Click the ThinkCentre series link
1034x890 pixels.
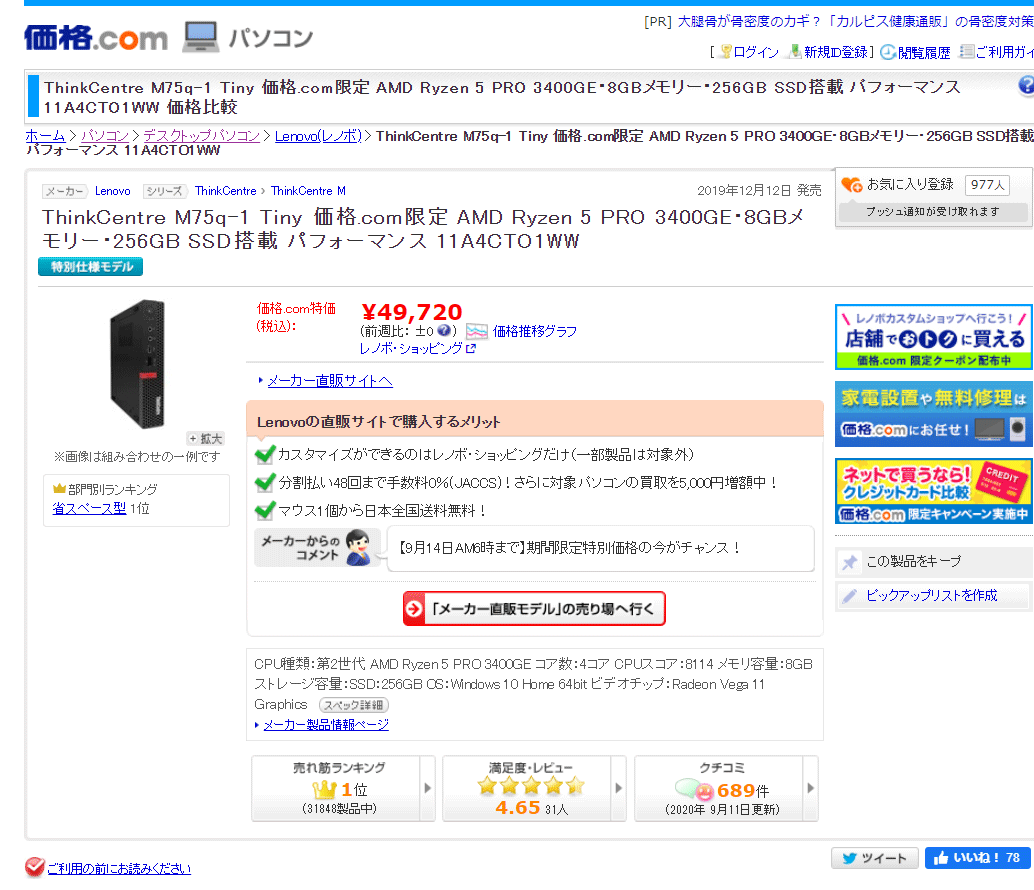point(226,191)
